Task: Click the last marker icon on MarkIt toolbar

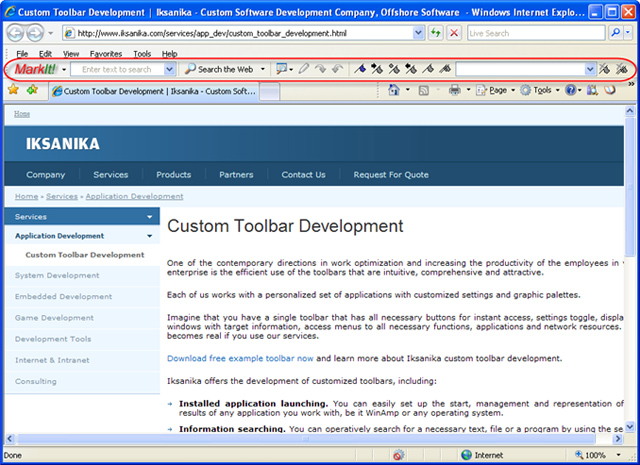Action: (622, 69)
